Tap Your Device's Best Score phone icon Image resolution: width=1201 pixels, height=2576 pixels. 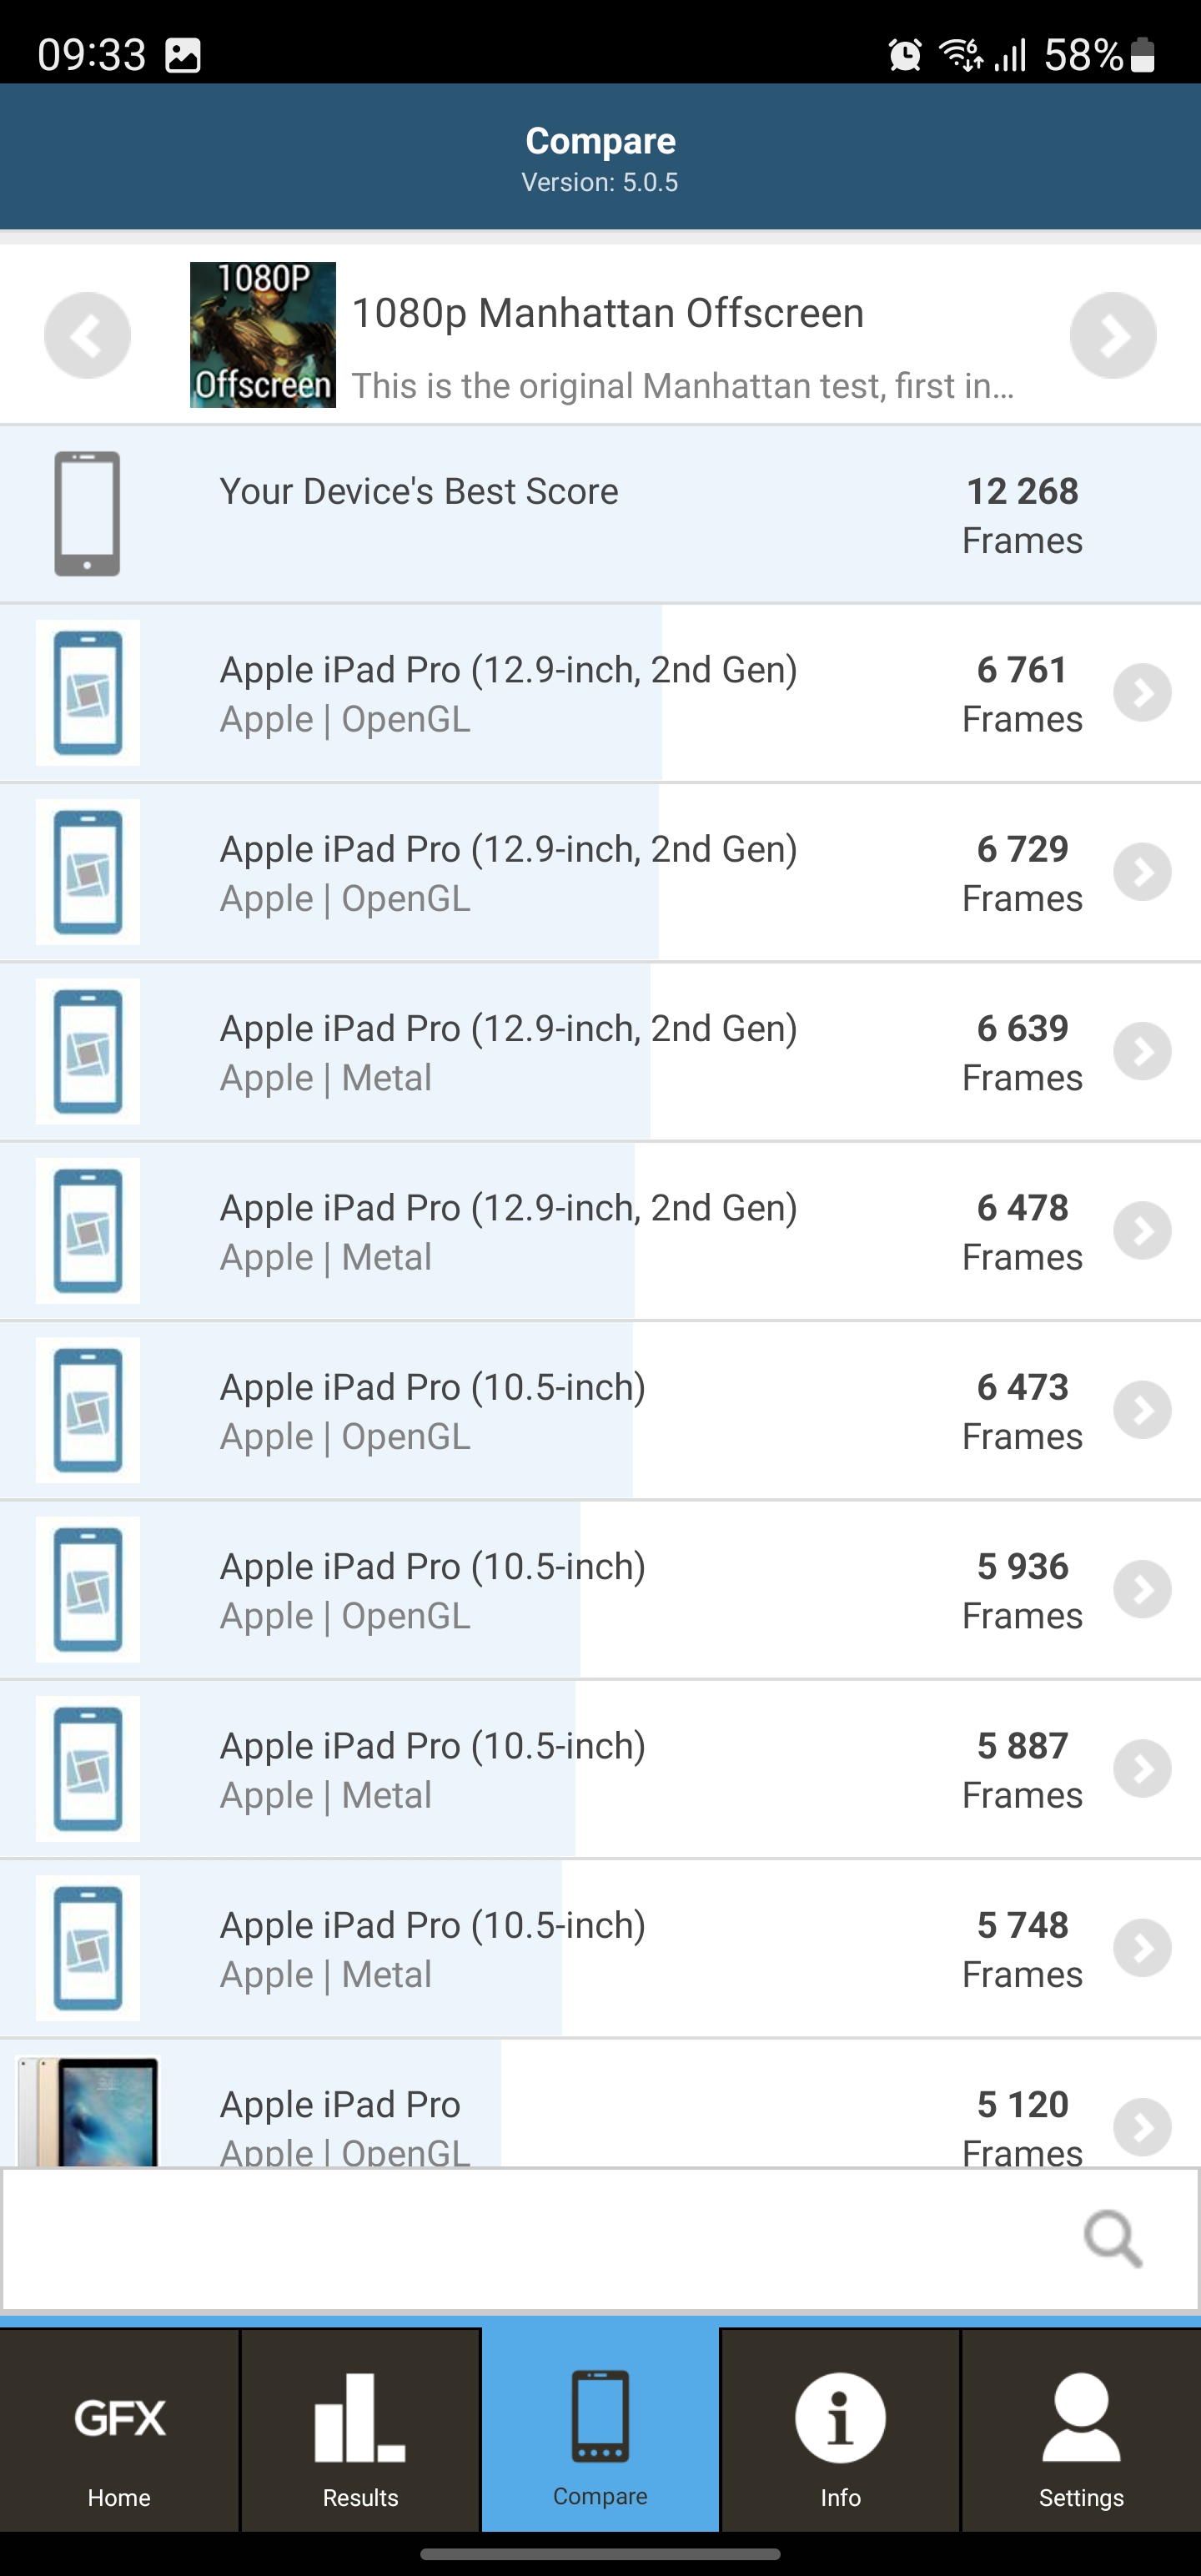click(x=87, y=514)
